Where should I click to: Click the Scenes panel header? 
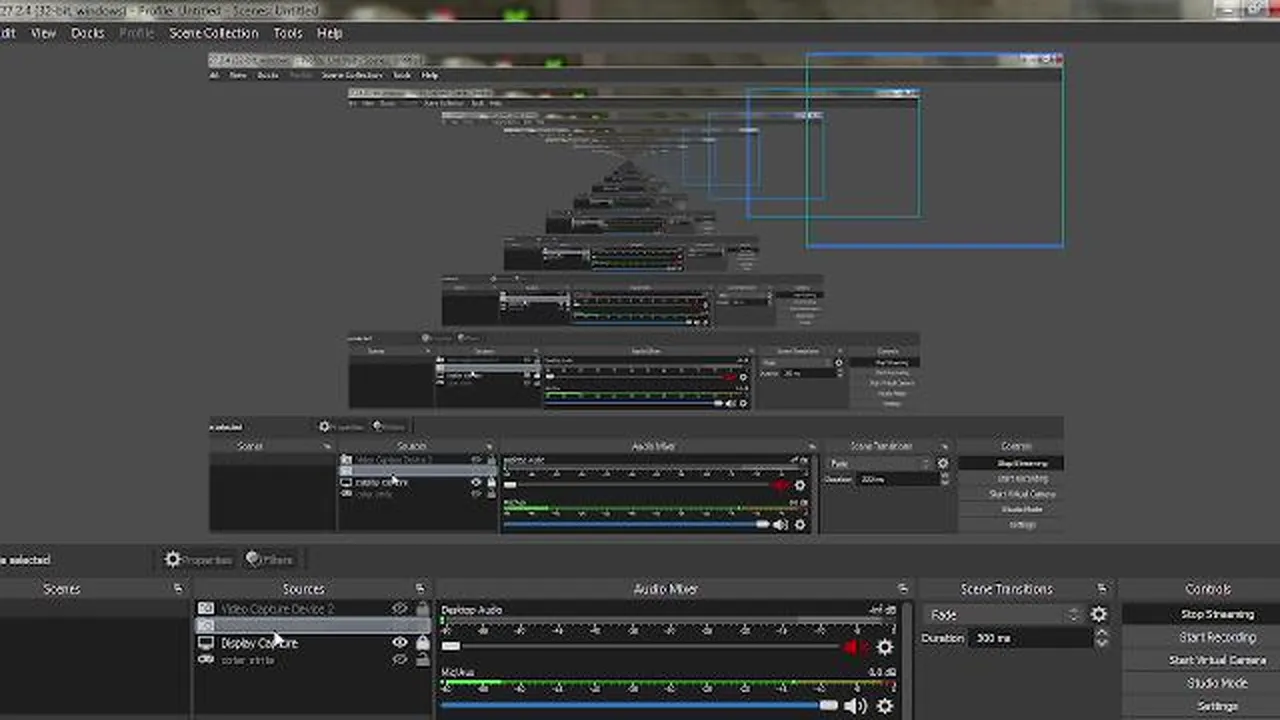tap(61, 589)
